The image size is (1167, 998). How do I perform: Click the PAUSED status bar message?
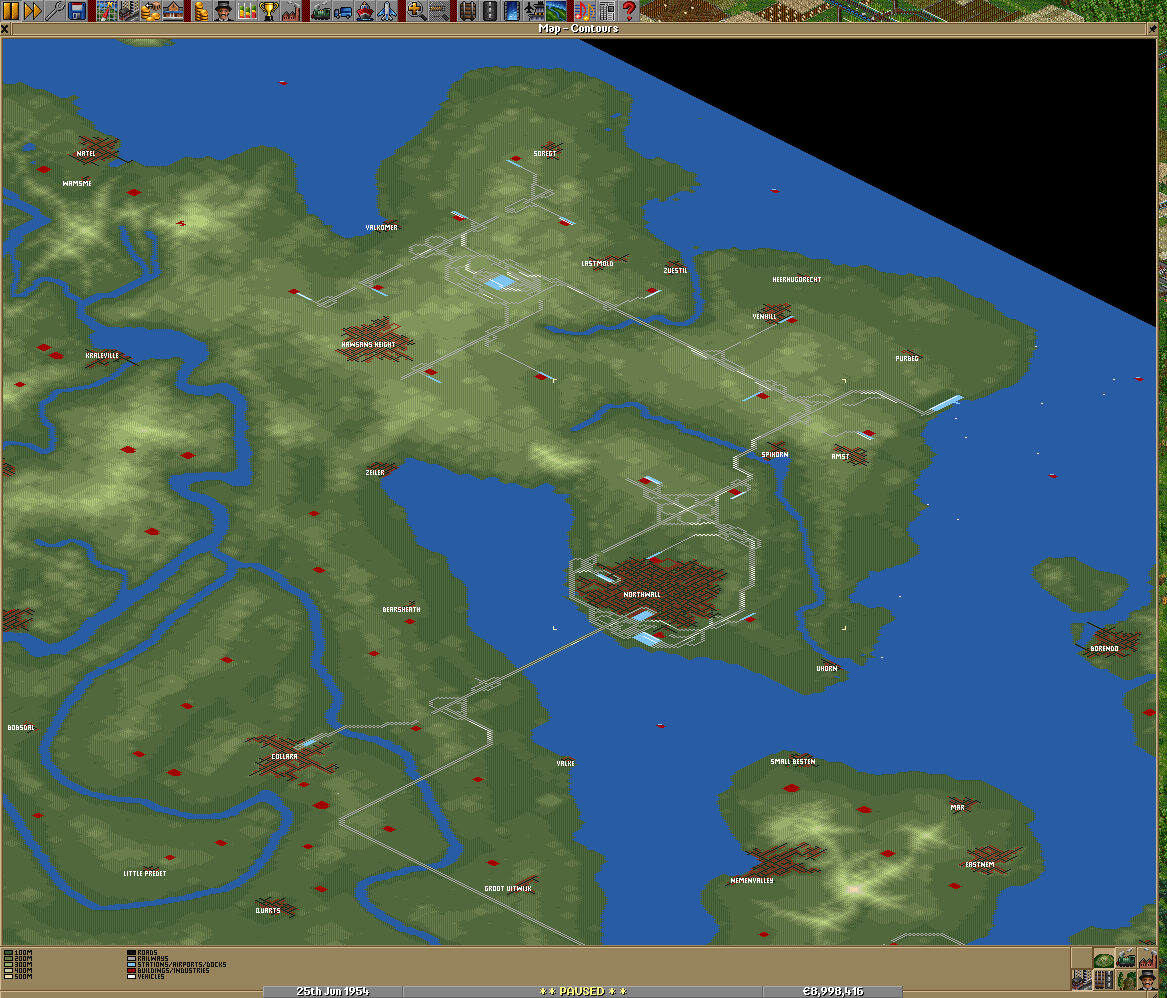[583, 991]
